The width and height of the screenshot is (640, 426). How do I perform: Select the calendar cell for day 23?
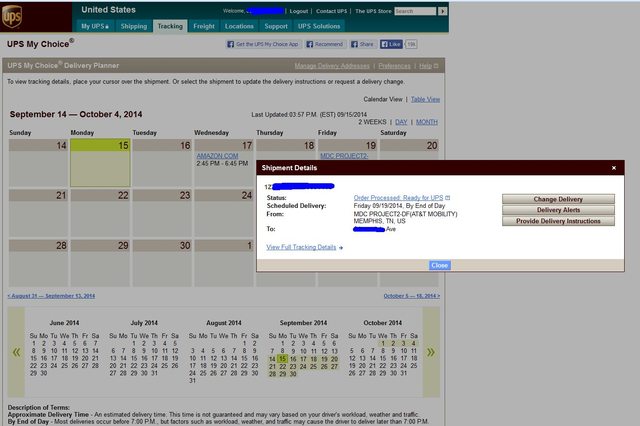coord(162,213)
